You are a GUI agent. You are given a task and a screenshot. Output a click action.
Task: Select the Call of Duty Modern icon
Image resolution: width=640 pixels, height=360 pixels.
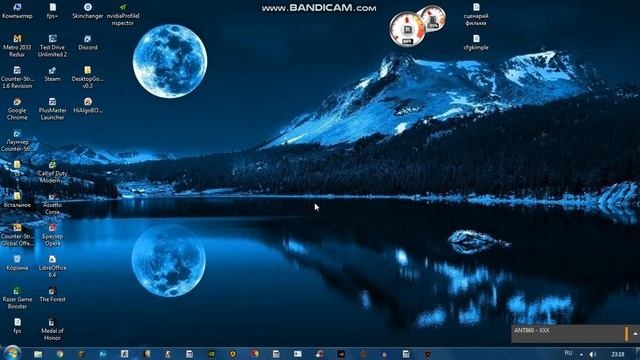[x=52, y=172]
